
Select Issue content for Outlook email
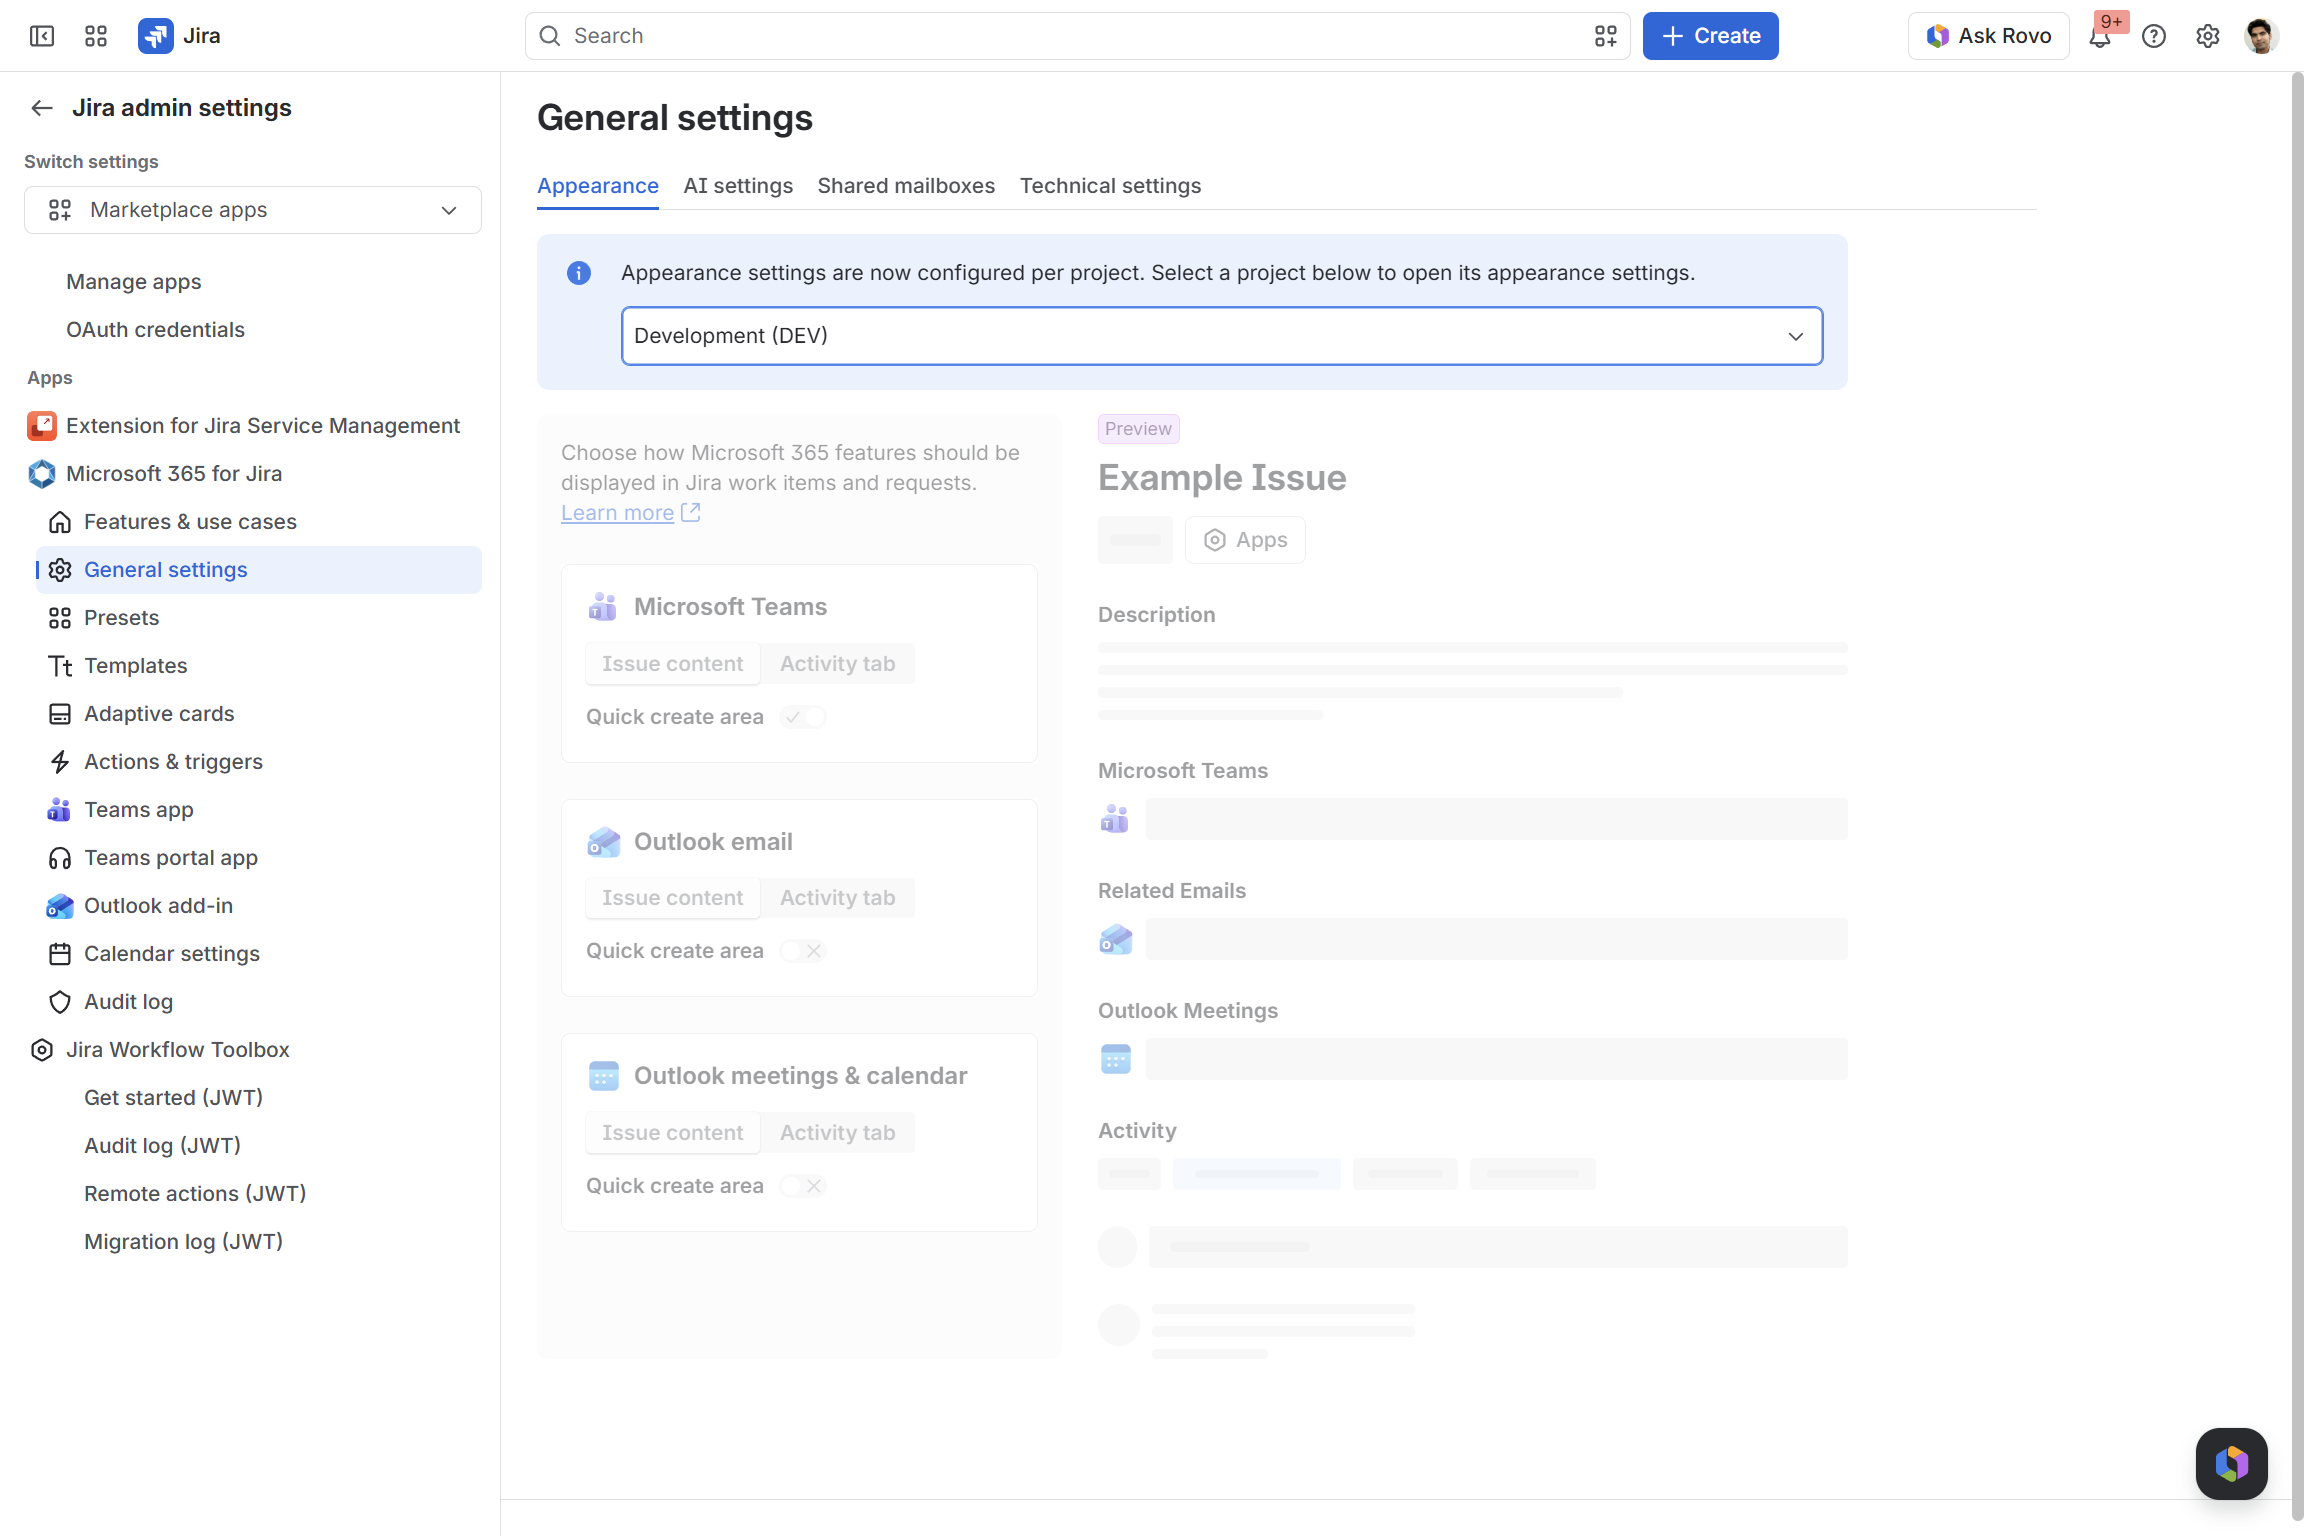pyautogui.click(x=673, y=898)
